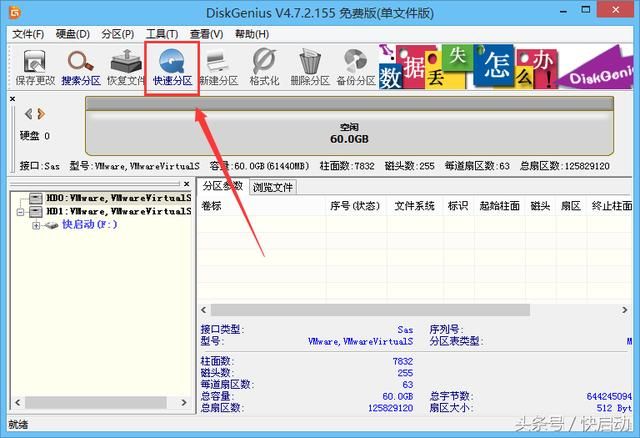The height and width of the screenshot is (438, 640).
Task: Switch to the 分区参数 tab
Action: tap(223, 186)
